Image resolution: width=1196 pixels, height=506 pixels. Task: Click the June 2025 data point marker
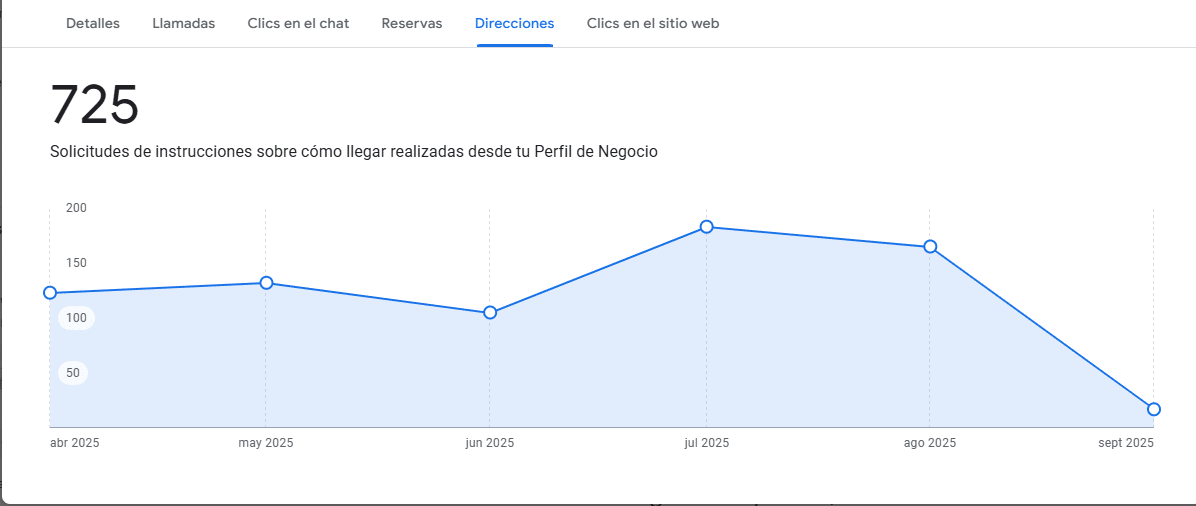490,313
